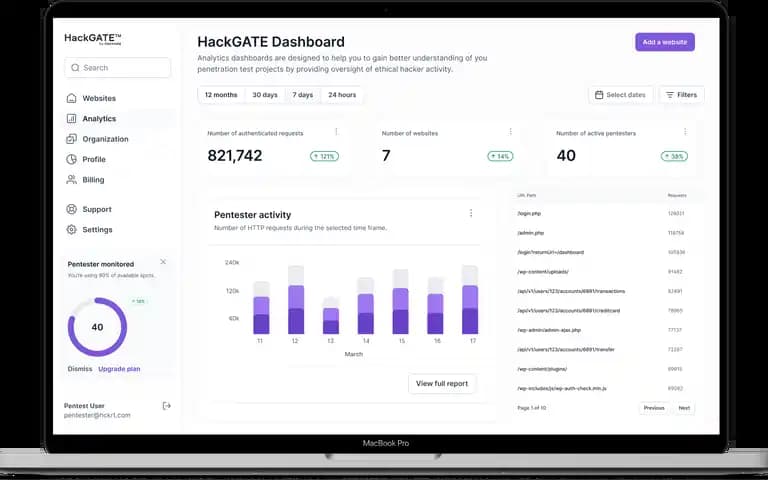
Task: Click the Next page button
Action: [x=684, y=408]
